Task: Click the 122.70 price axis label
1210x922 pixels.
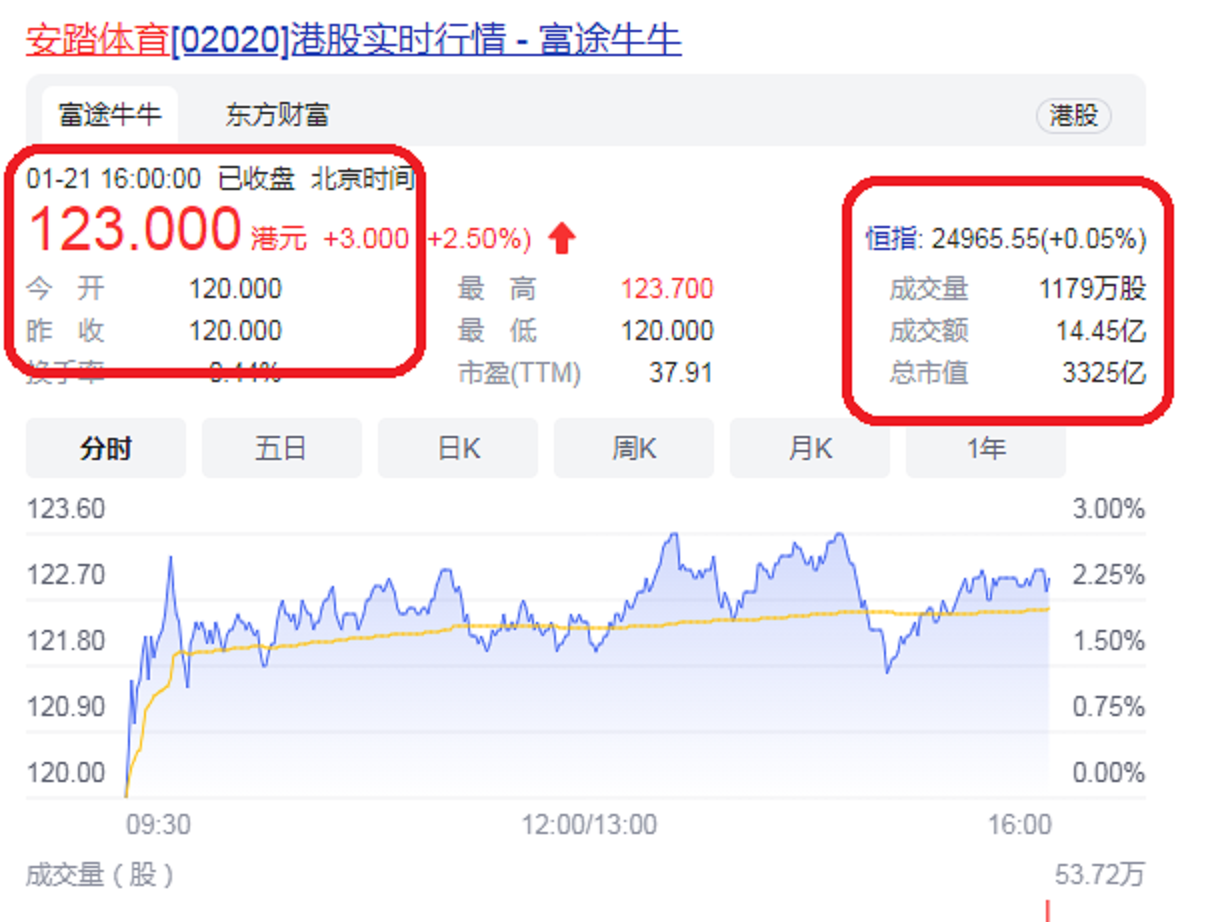Action: tap(65, 575)
